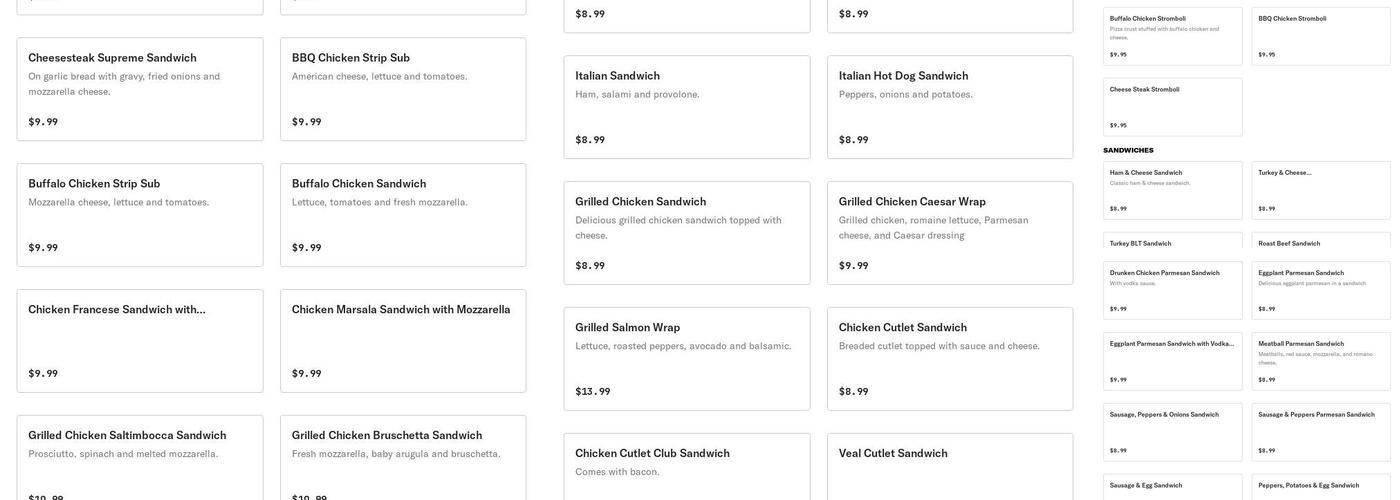Select the Grilled Salmon Wrap item

687,359
